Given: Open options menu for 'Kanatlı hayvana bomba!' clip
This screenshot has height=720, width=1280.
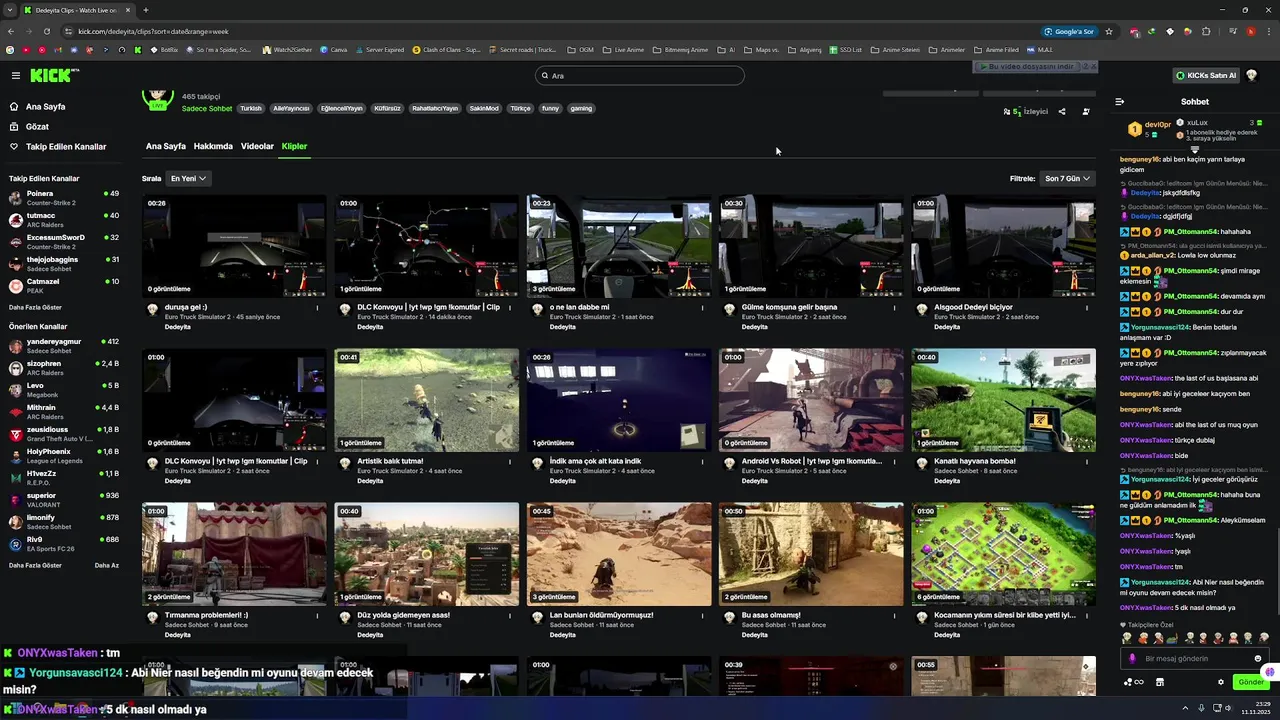Looking at the screenshot, I should 1087,462.
